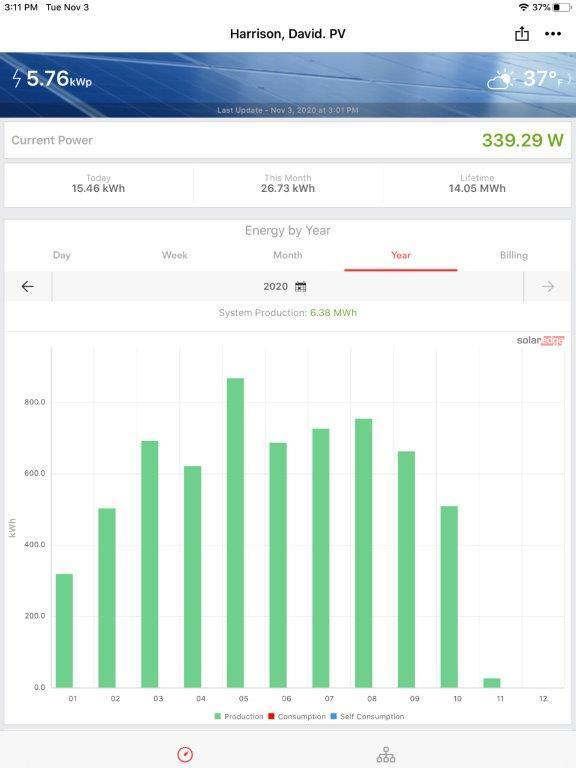
Task: Tap the solaredge logo on chart
Action: (540, 340)
